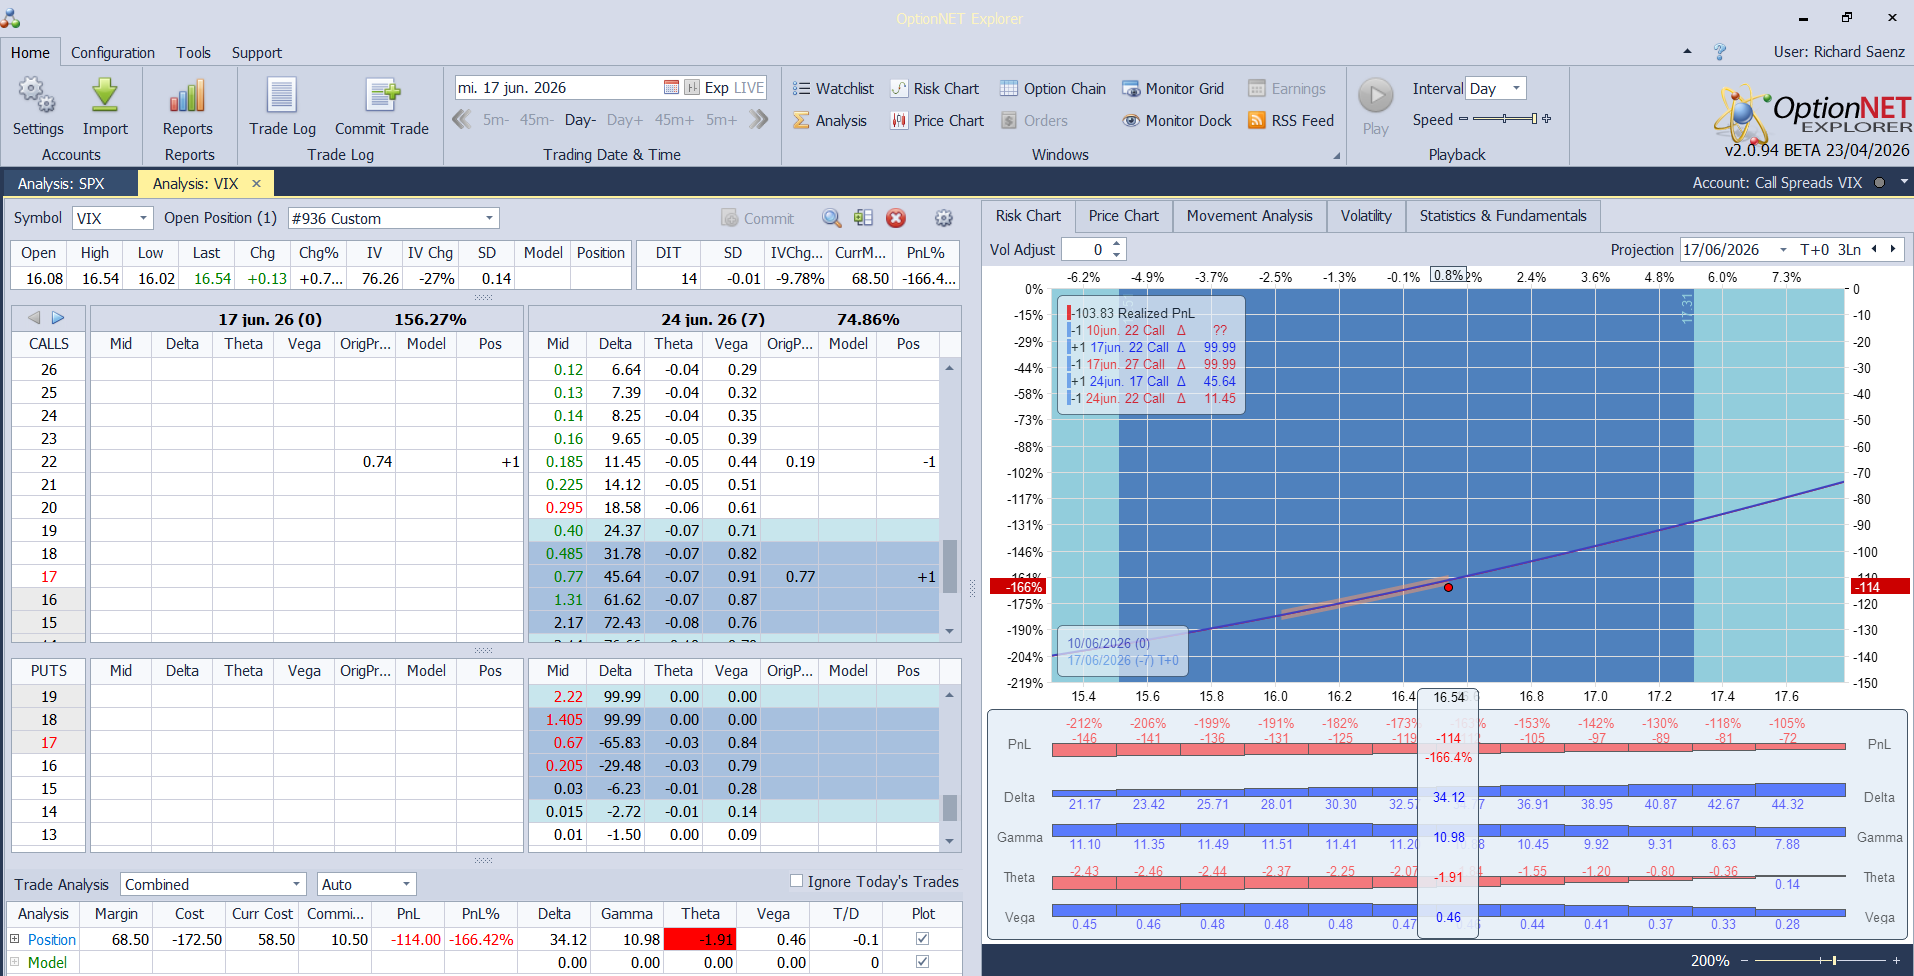
Task: Open the playback Interval Day dropdown
Action: pos(1516,88)
